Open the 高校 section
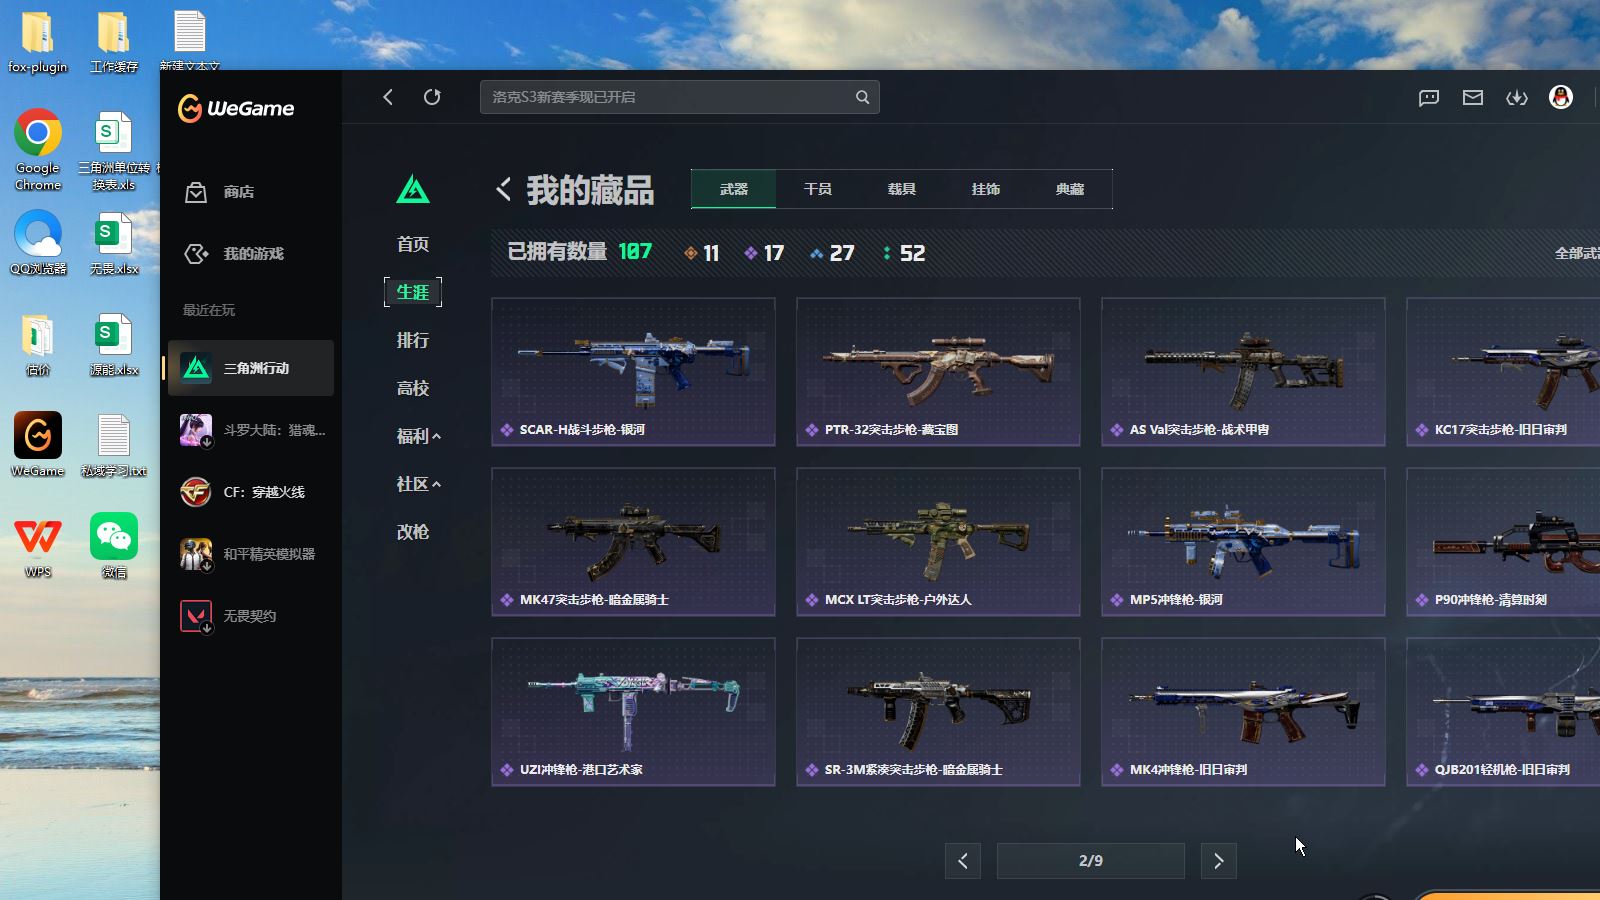Viewport: 1600px width, 900px height. point(413,388)
